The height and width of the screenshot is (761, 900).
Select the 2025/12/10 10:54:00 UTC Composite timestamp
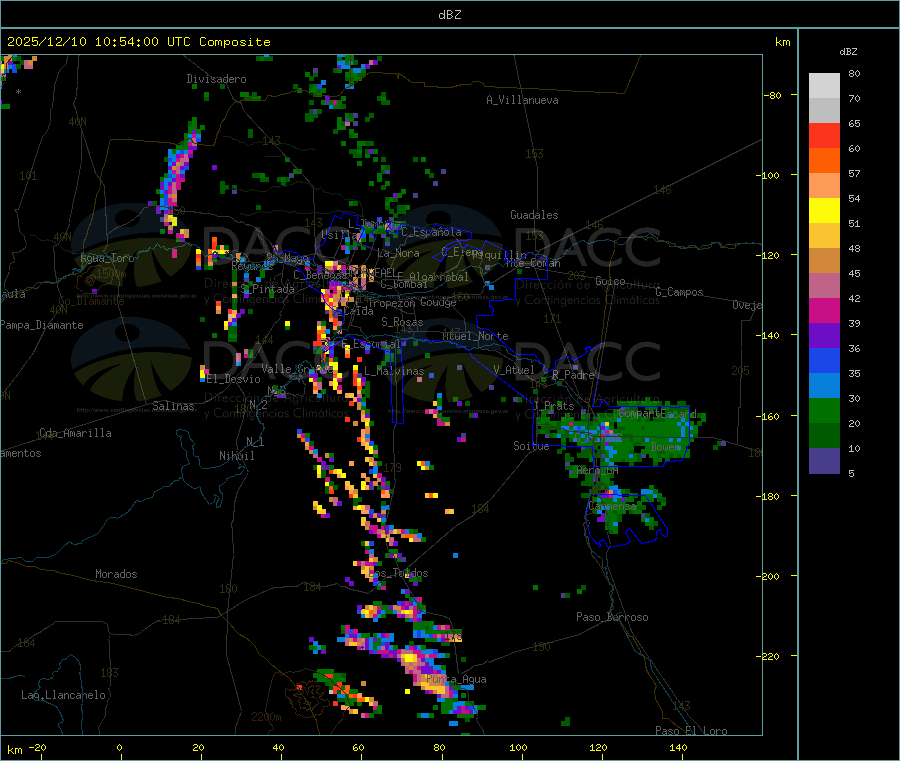click(138, 42)
